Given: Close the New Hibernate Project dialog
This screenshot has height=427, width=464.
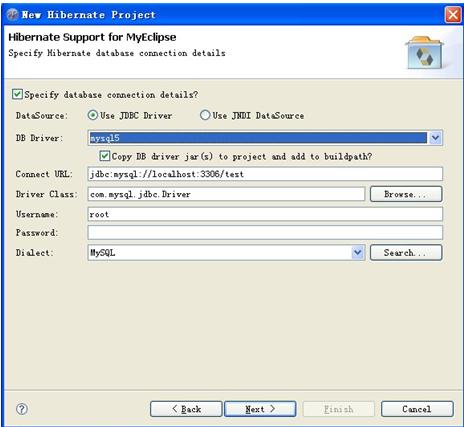Looking at the screenshot, I should pos(453,15).
